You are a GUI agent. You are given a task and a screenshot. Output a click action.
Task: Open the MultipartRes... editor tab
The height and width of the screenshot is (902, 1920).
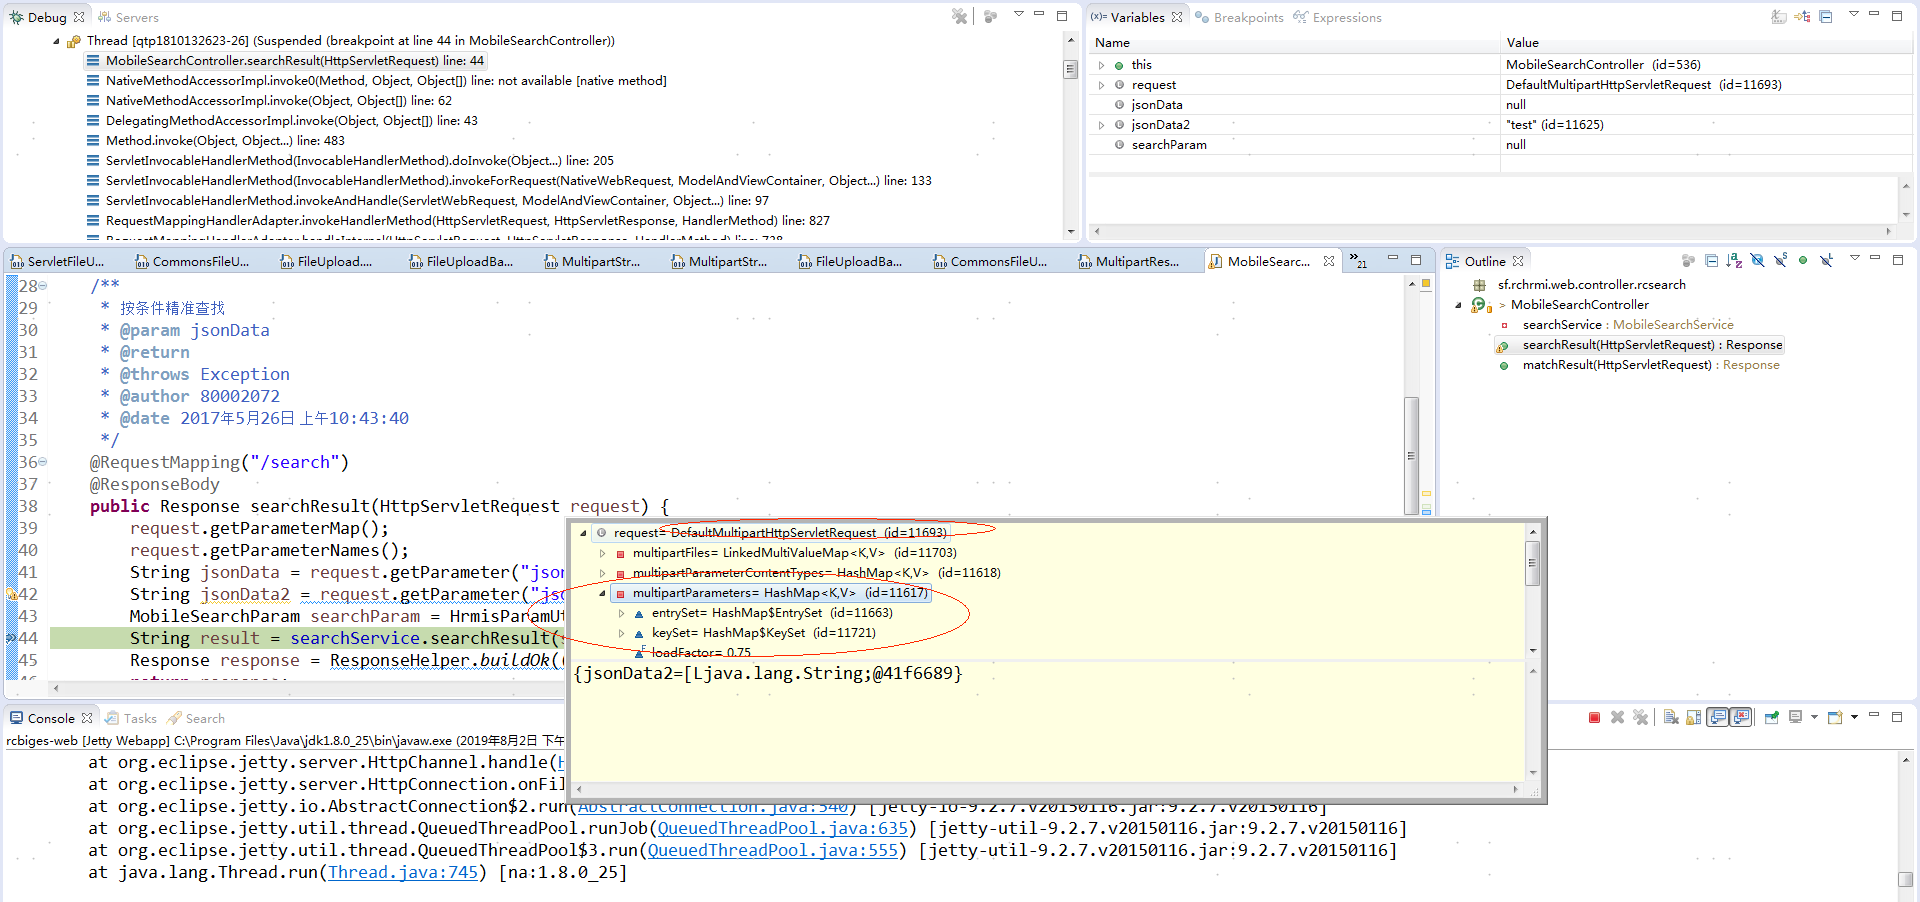pyautogui.click(x=1129, y=262)
